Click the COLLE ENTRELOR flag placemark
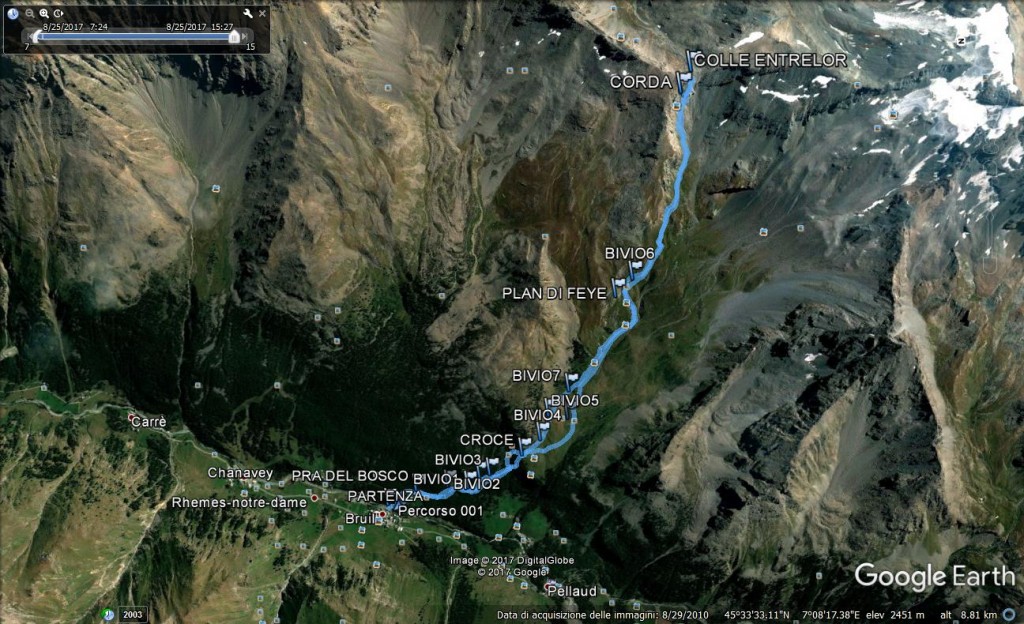This screenshot has height=624, width=1024. coord(692,60)
